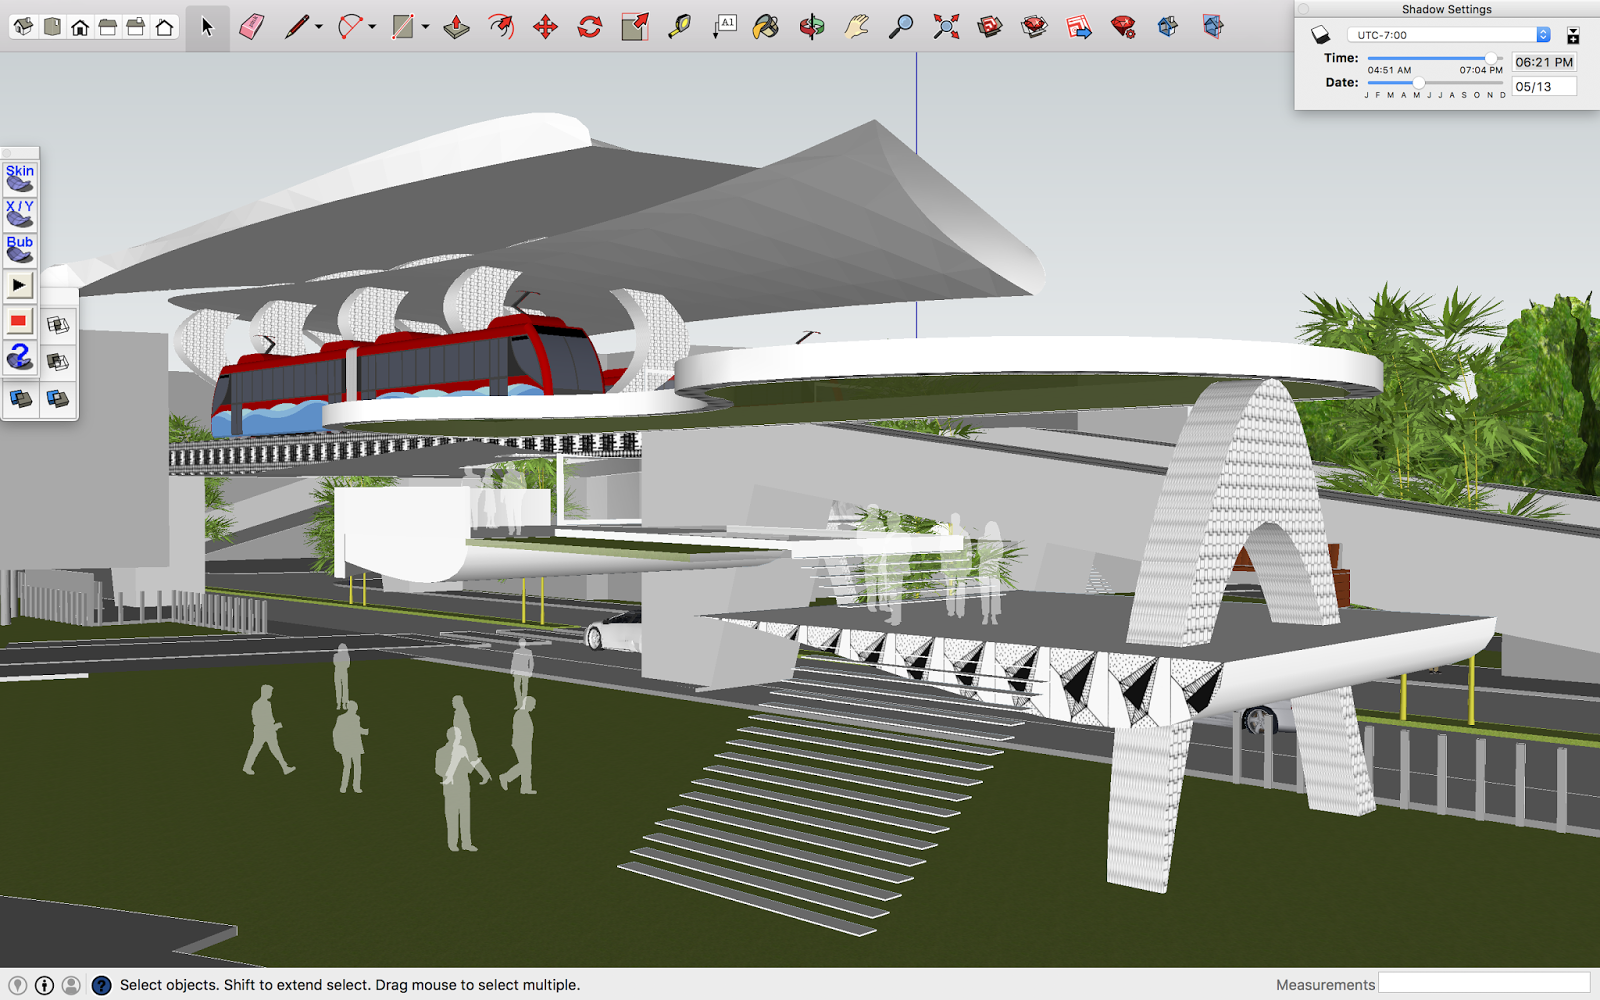1600x1000 pixels.
Task: Pick the Tape Measure tool
Action: (x=681, y=27)
